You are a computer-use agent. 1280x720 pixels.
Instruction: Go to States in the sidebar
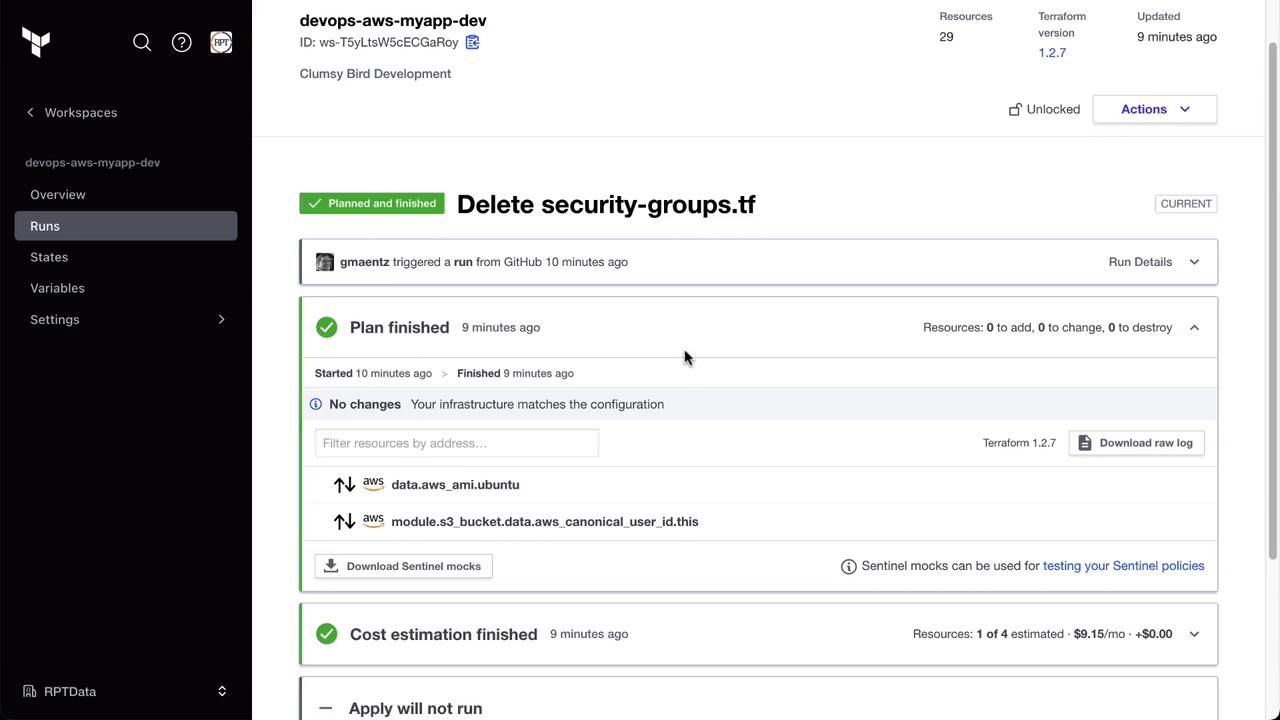[49, 257]
